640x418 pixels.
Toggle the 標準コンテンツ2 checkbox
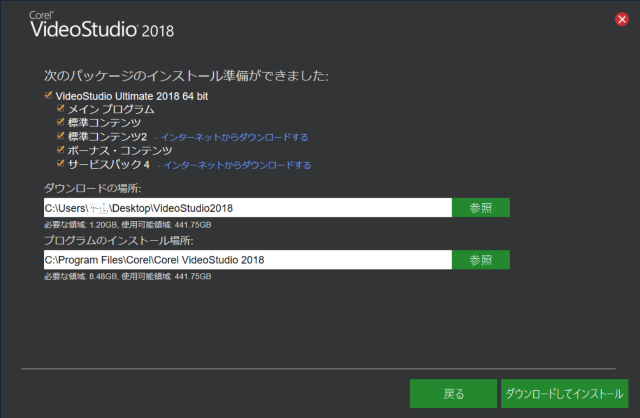[x=60, y=136]
